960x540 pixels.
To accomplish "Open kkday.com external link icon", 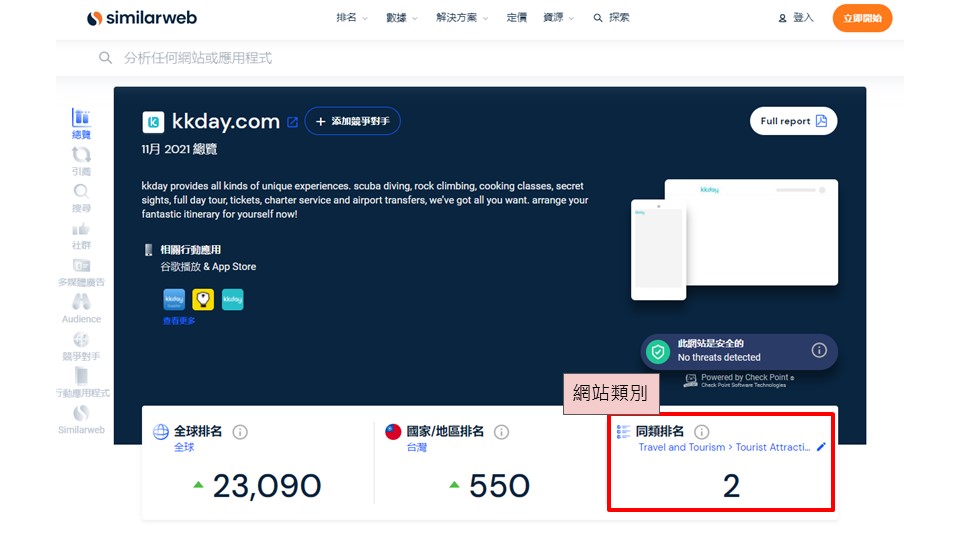I will coord(293,122).
